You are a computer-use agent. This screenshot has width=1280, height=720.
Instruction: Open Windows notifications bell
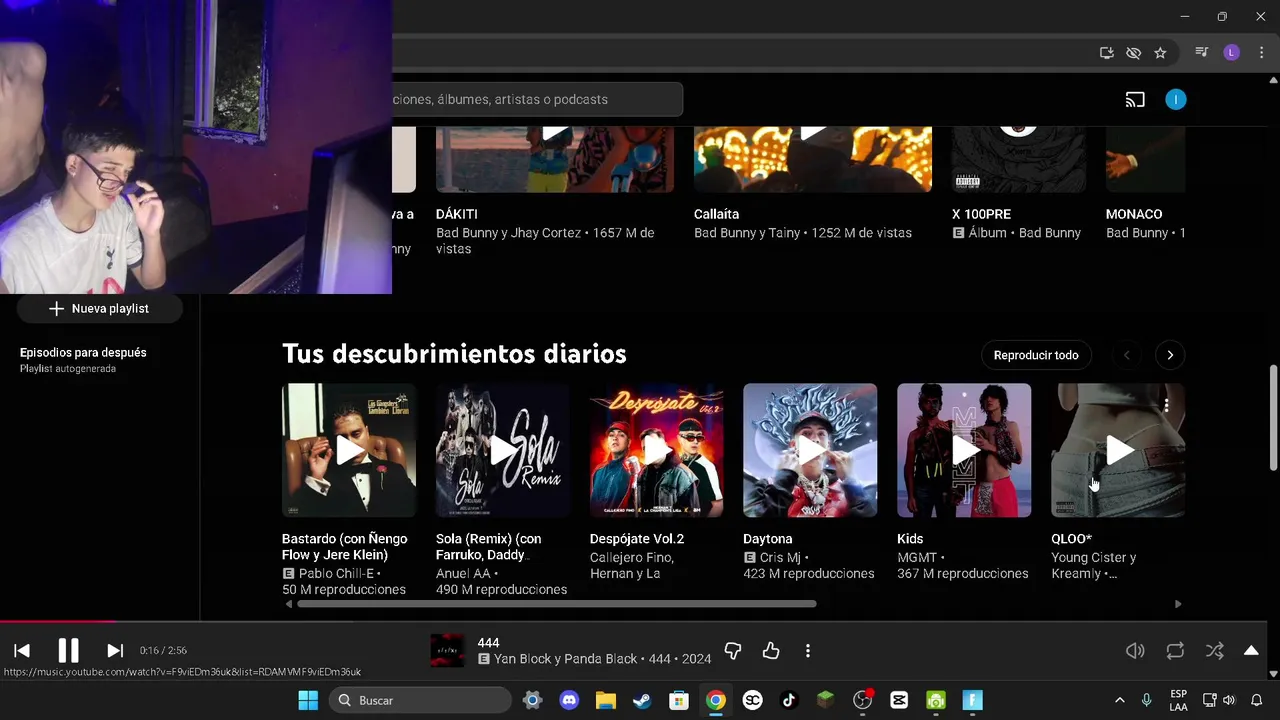(x=1257, y=700)
